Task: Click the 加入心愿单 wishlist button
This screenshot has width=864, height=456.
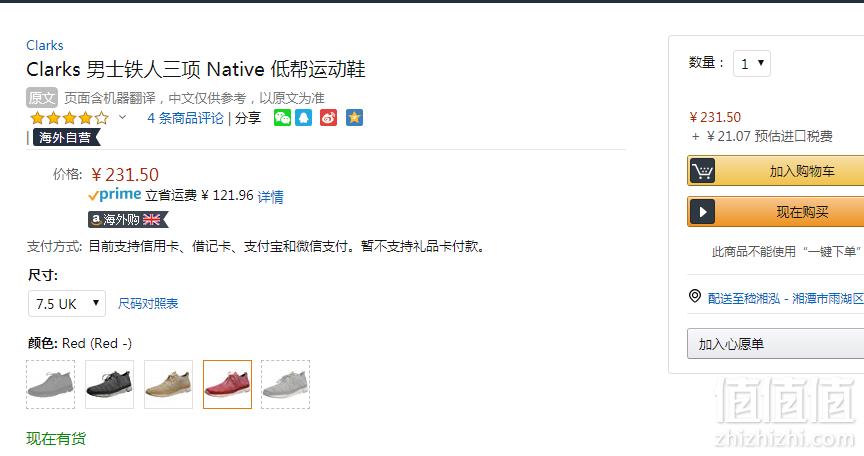Action: click(x=775, y=344)
